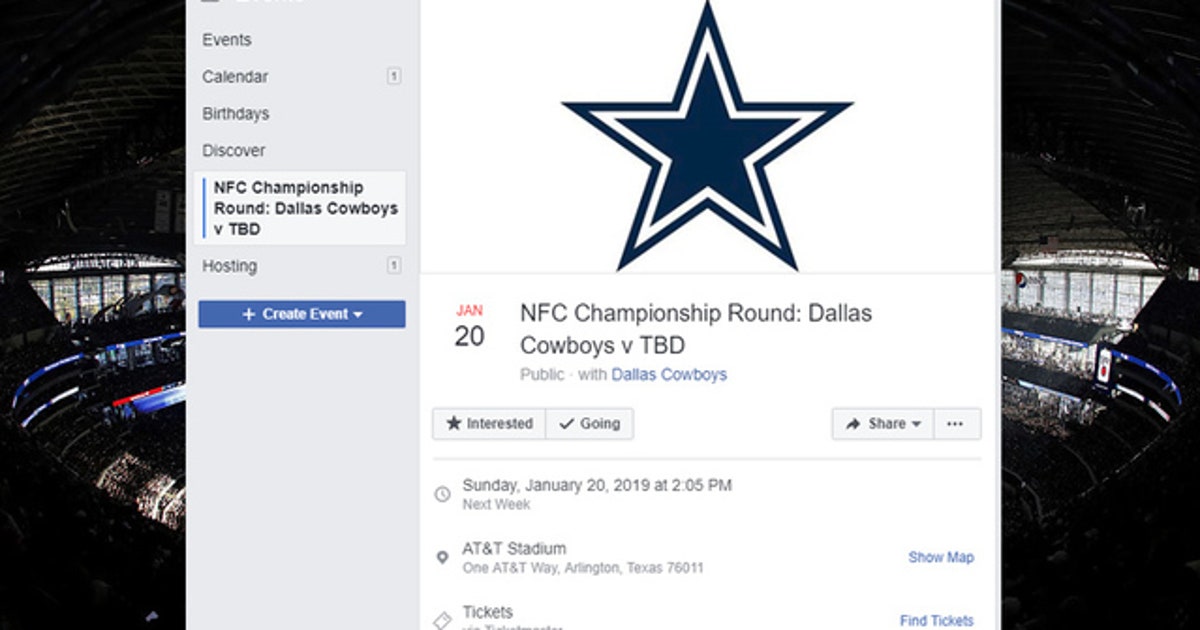Open the three-dots more options menu
1200x630 pixels.
[956, 423]
